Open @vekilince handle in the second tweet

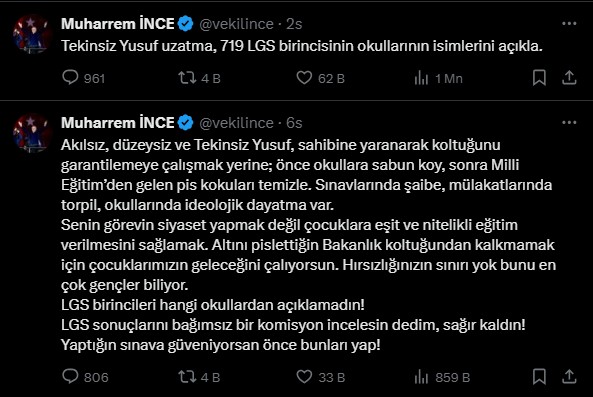point(236,123)
